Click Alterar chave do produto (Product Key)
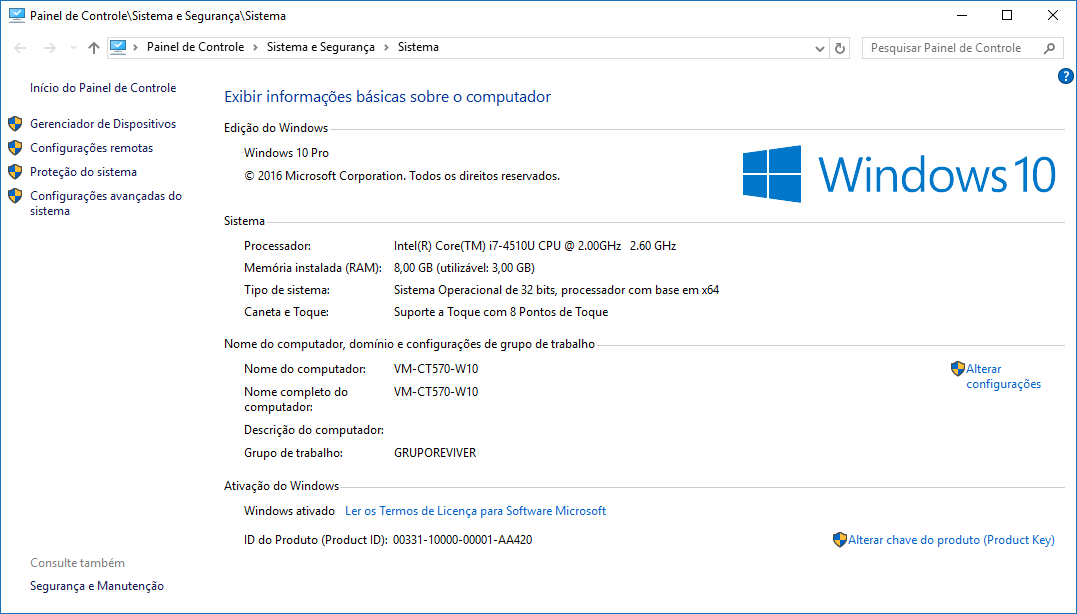Image resolution: width=1077 pixels, height=614 pixels. [x=951, y=540]
